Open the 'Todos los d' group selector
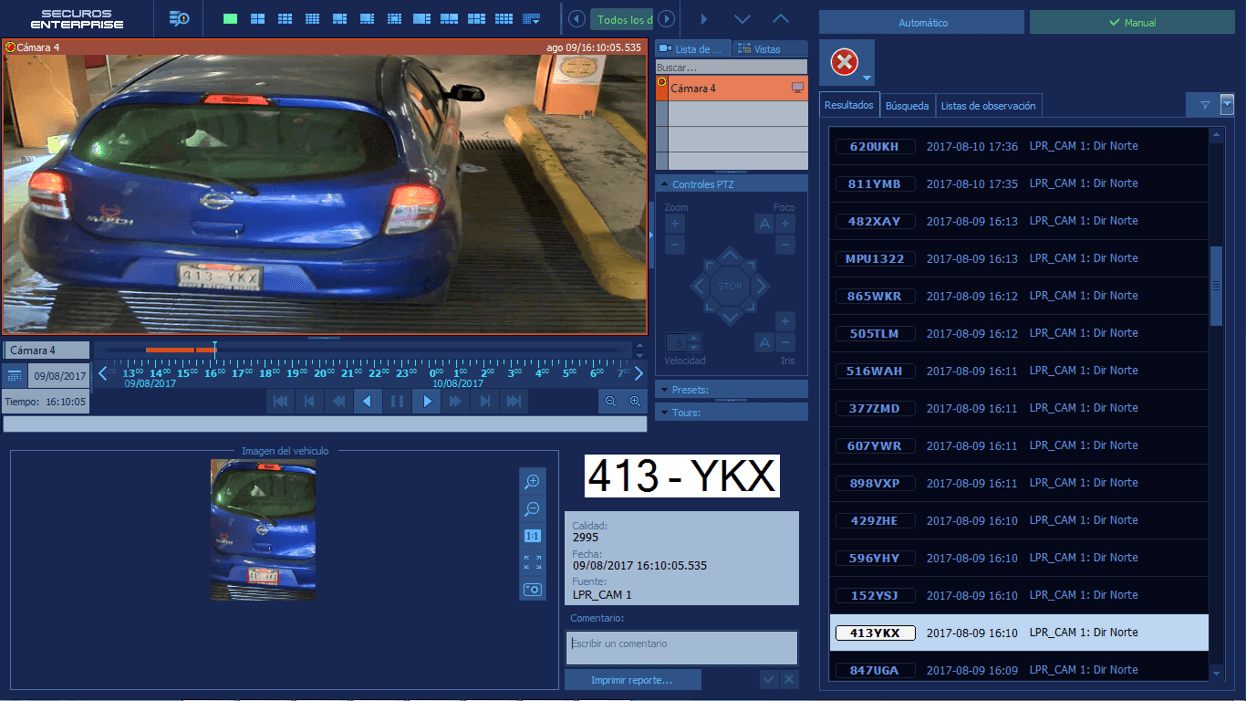 pyautogui.click(x=621, y=20)
